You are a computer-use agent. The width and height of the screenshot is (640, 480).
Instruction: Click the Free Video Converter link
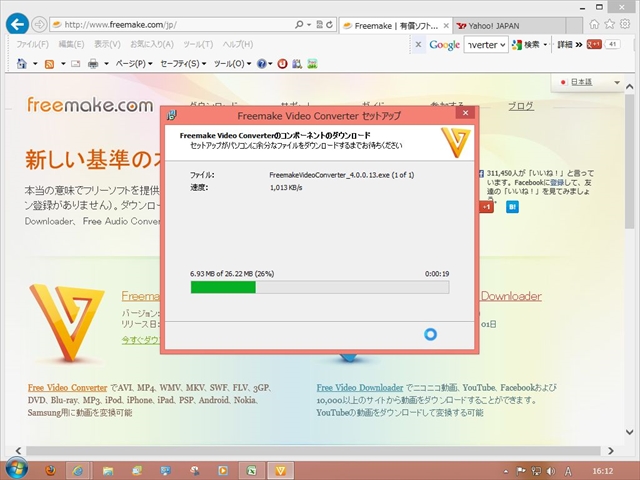(x=67, y=387)
